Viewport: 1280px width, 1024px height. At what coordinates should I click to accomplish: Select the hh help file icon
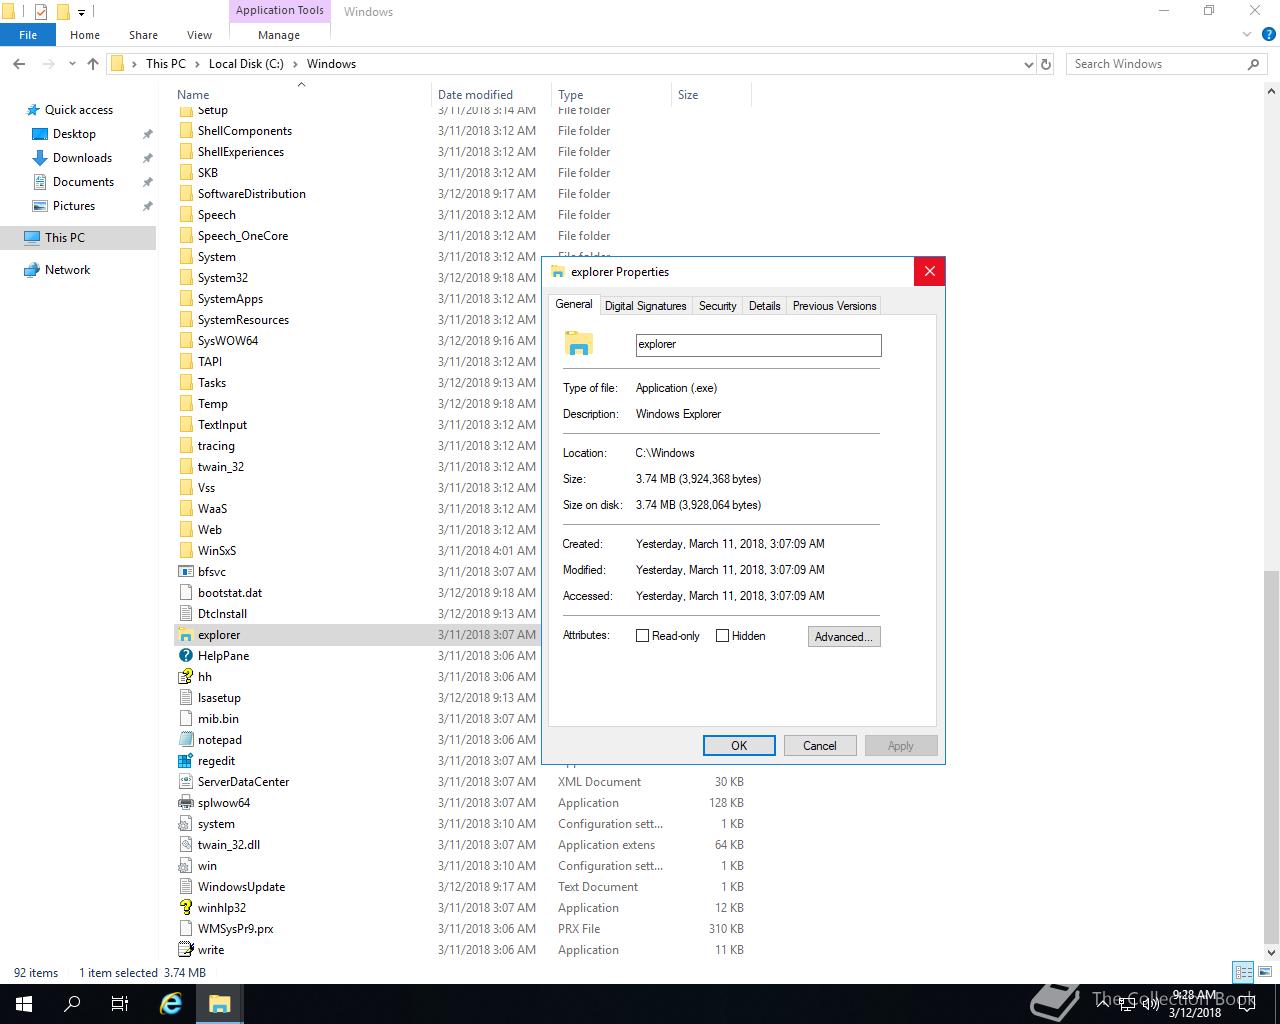(185, 677)
